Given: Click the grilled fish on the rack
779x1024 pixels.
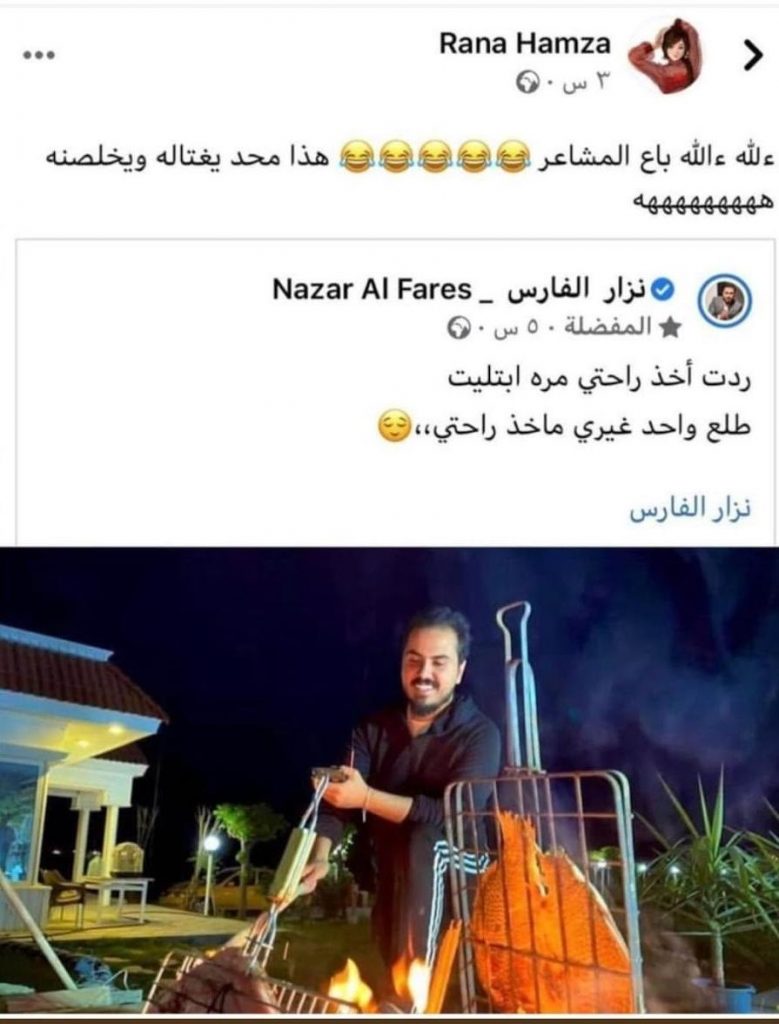Looking at the screenshot, I should [547, 914].
